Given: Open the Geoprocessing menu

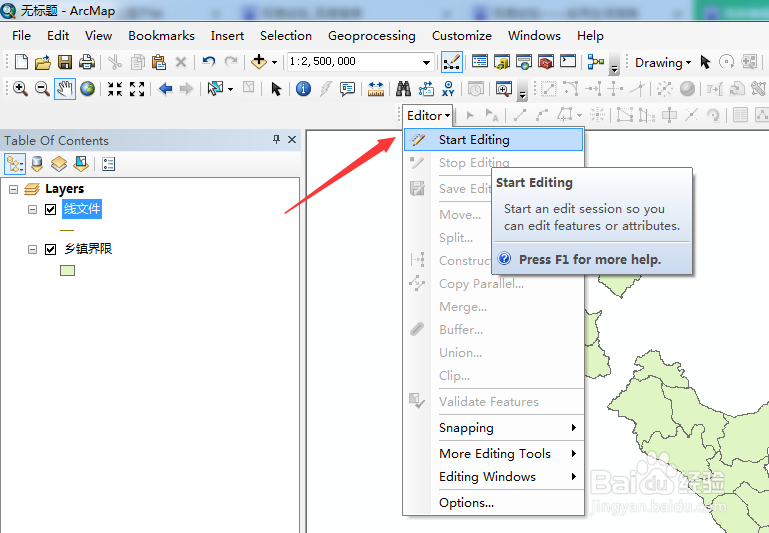Looking at the screenshot, I should point(371,36).
